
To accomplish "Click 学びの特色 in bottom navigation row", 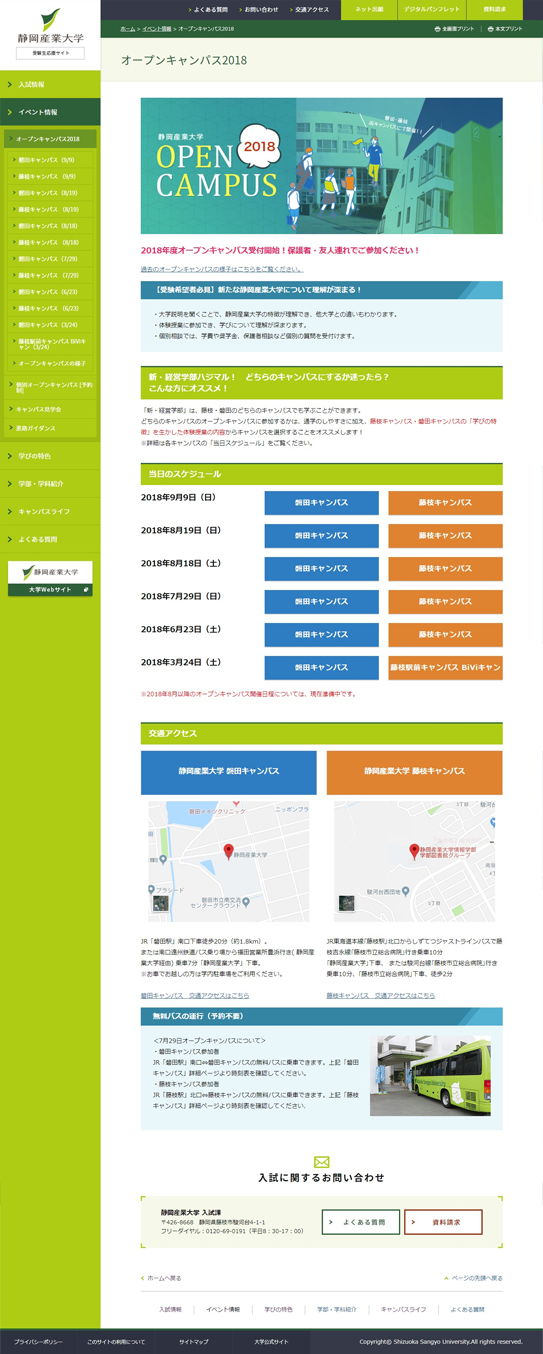I will pyautogui.click(x=278, y=1309).
